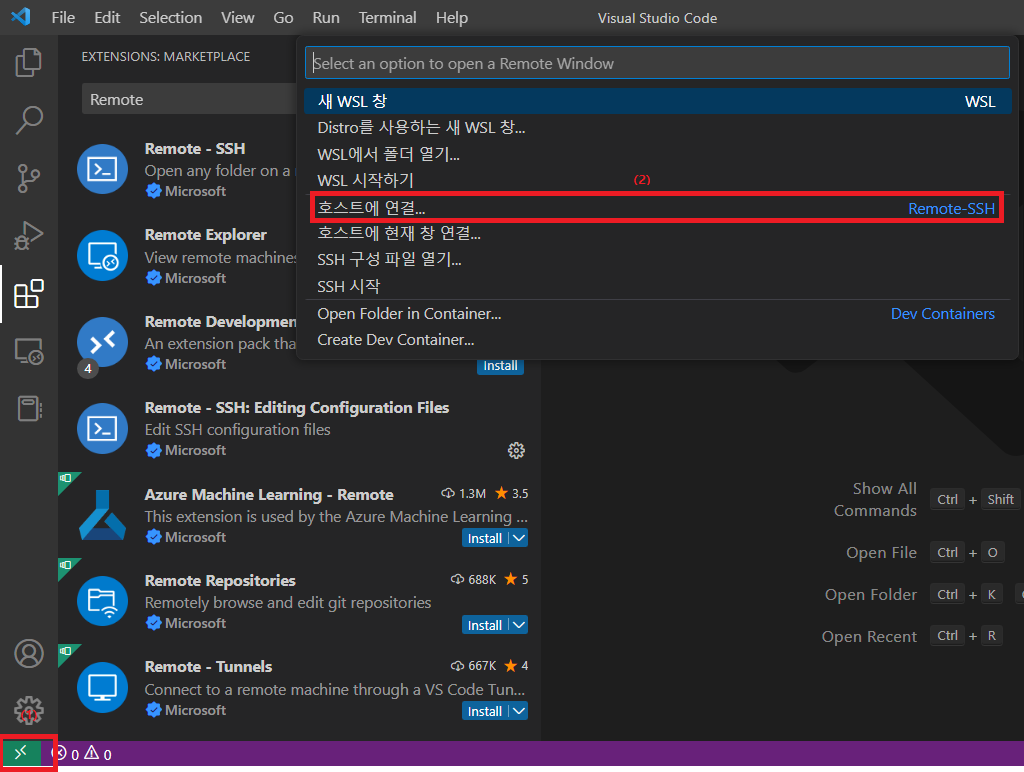Select the 새 WSL 창 option
1024x772 pixels.
(658, 101)
